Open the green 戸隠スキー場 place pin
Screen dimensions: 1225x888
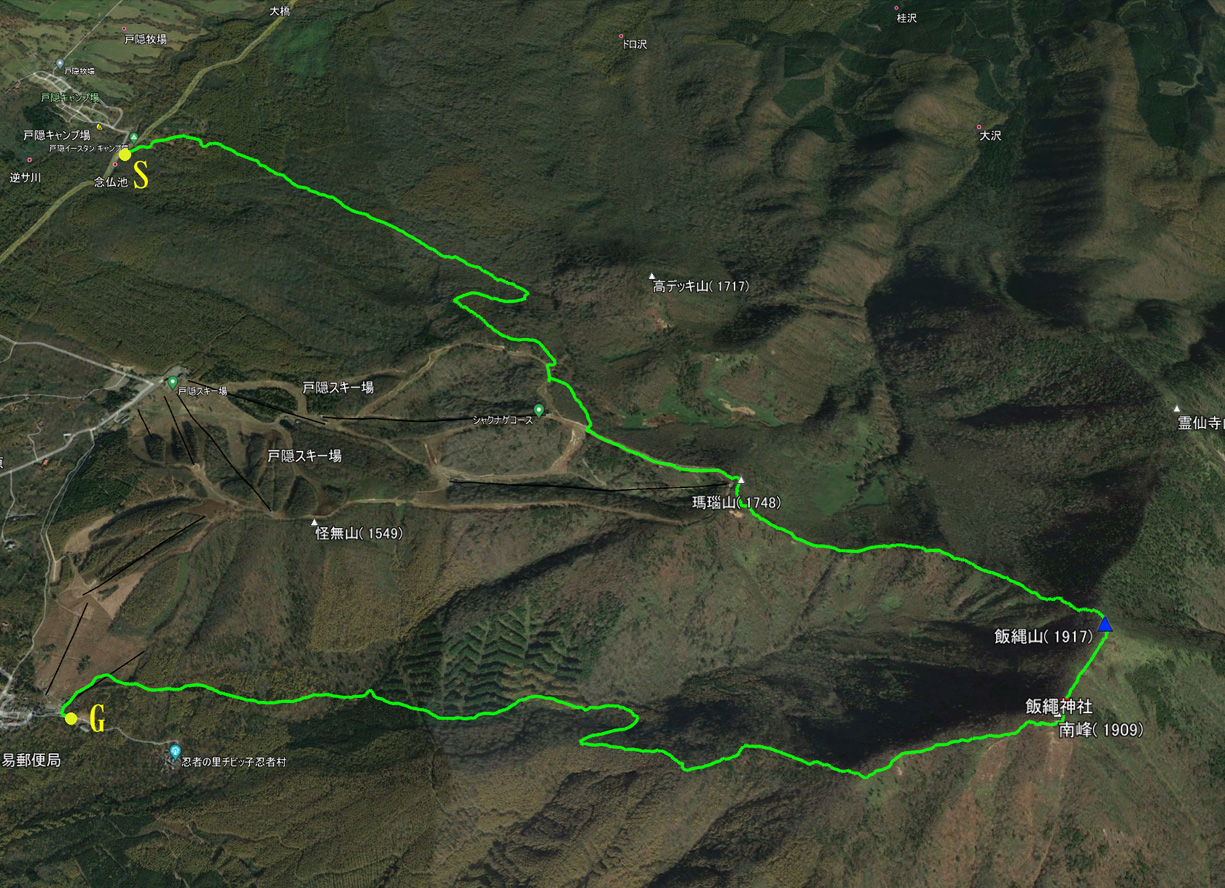(x=173, y=382)
